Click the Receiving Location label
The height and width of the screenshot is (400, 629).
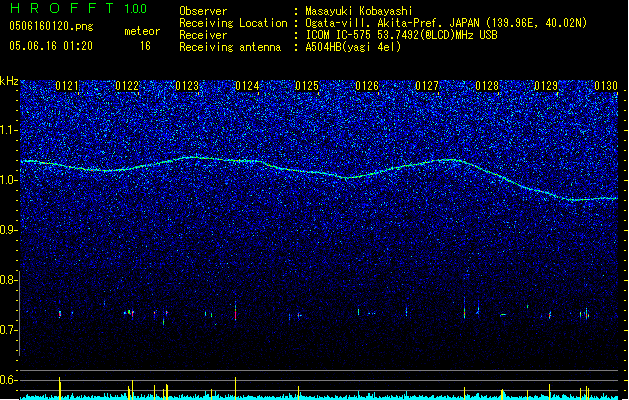(233, 23)
